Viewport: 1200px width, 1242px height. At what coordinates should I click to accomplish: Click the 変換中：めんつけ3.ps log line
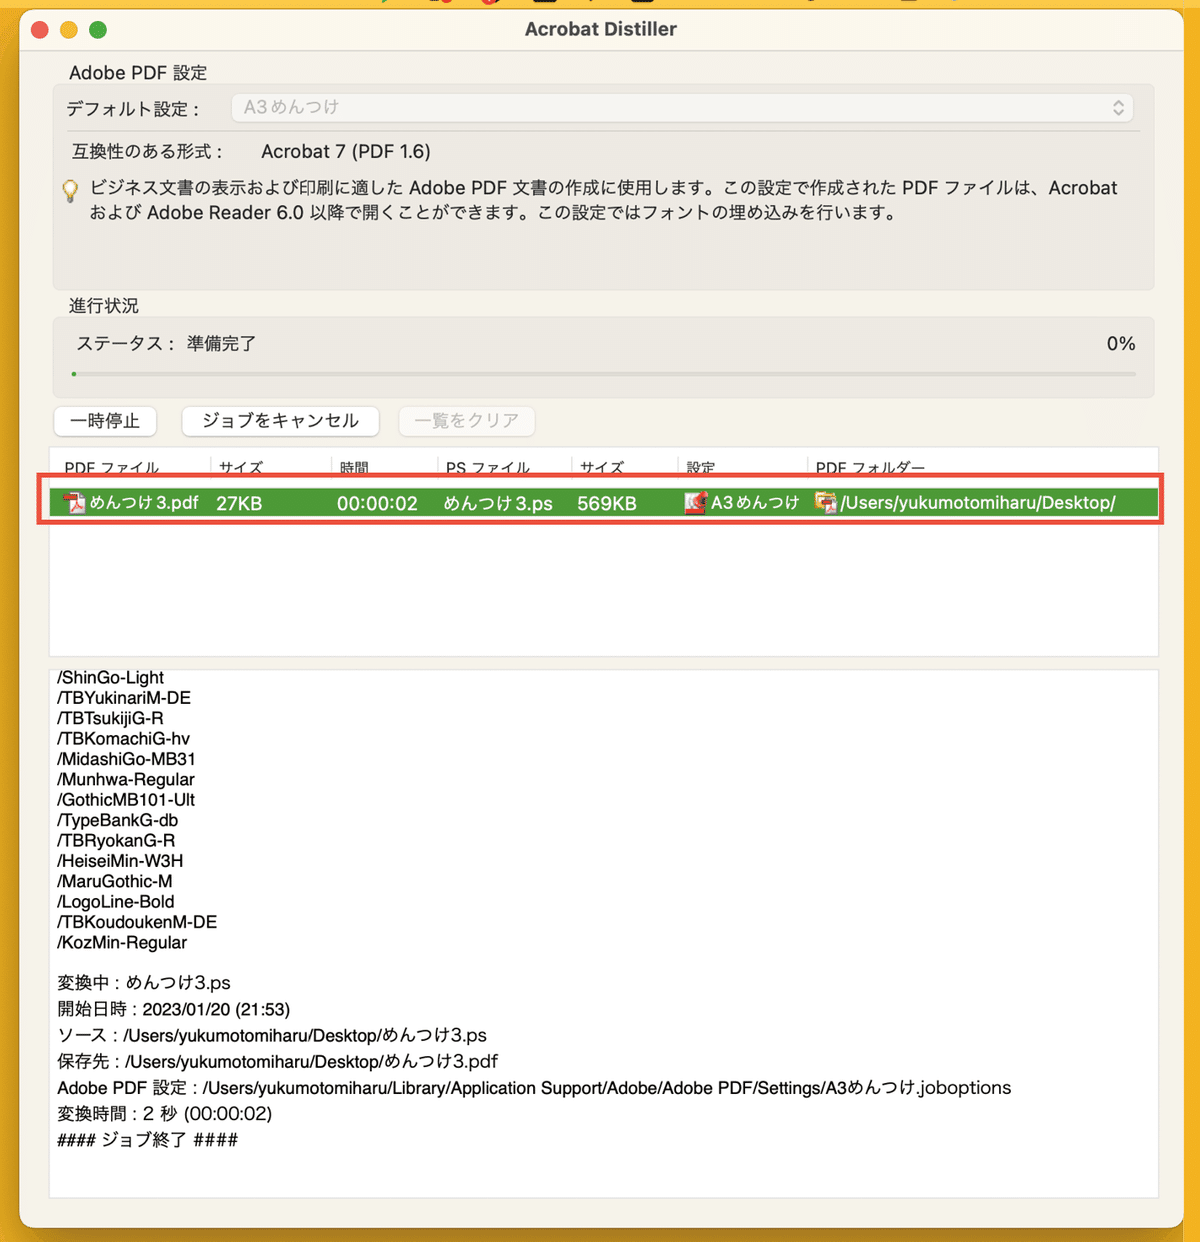click(x=144, y=983)
